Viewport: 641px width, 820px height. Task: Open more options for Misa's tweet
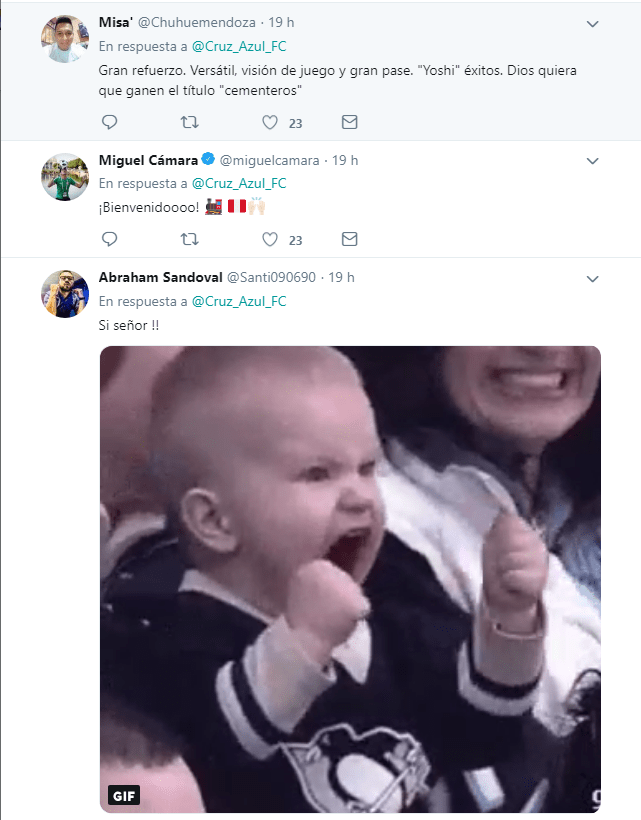coord(592,23)
